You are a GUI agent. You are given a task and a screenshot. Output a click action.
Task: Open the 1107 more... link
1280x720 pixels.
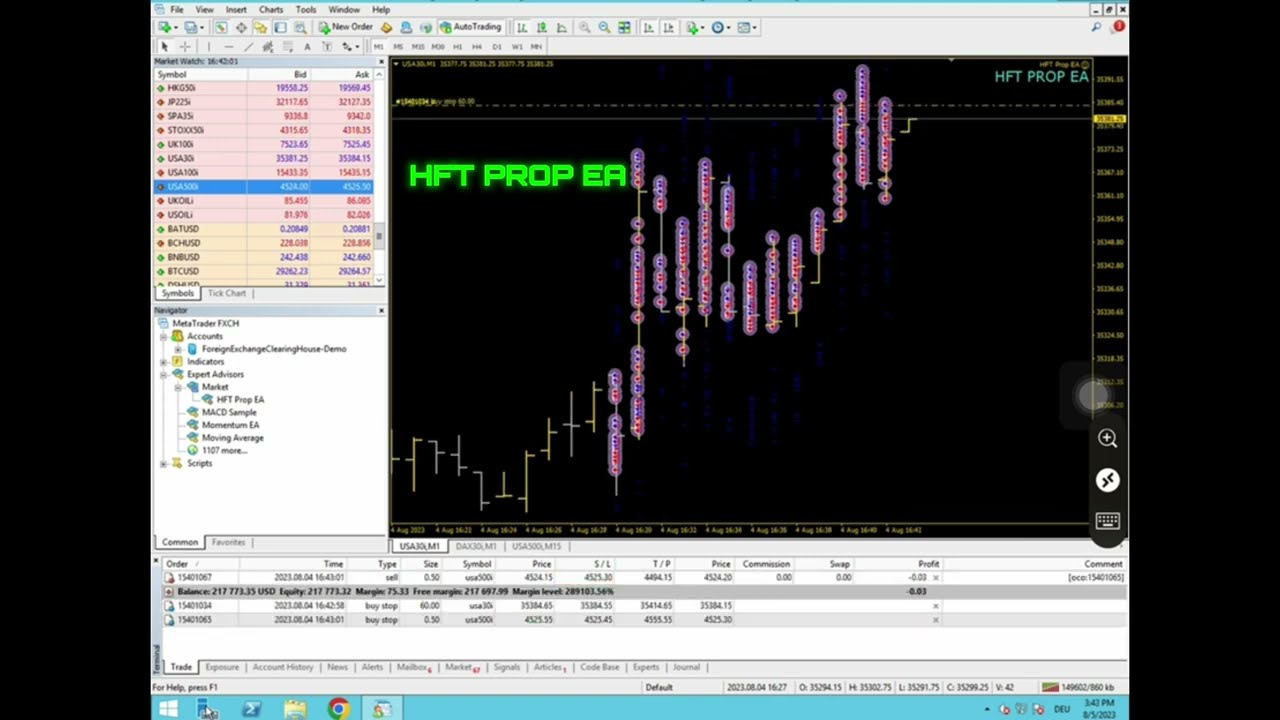224,450
